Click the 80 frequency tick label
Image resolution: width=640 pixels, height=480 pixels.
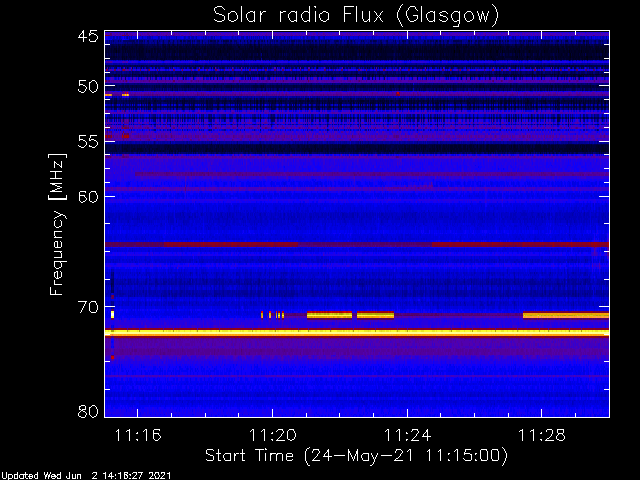click(x=88, y=411)
